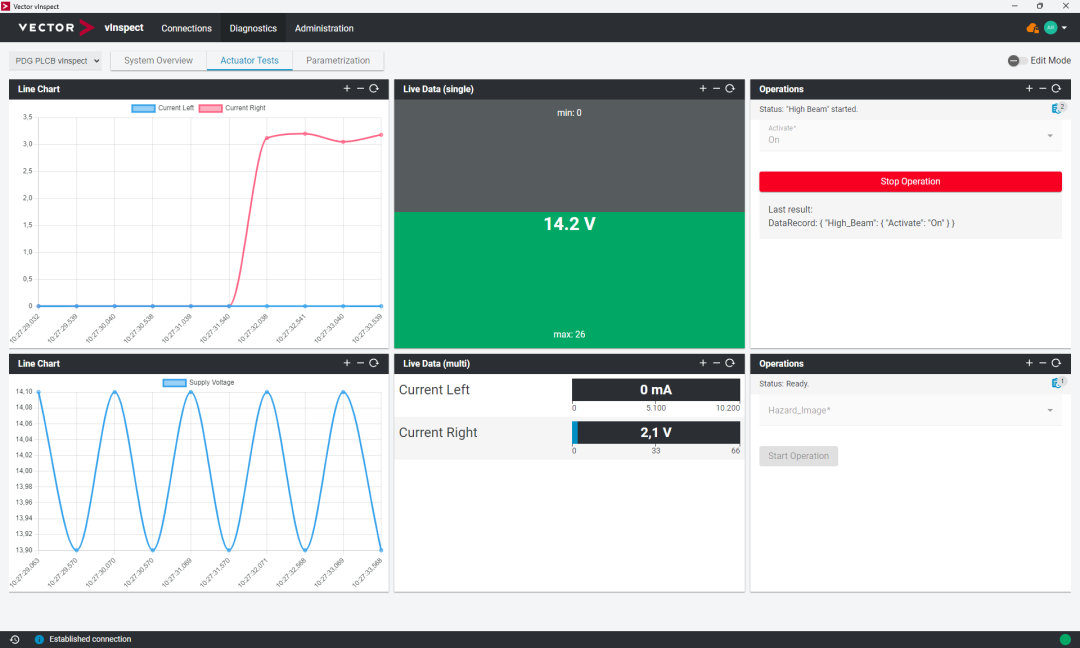
Task: Toggle Edit Mode switch
Action: pos(1017,61)
